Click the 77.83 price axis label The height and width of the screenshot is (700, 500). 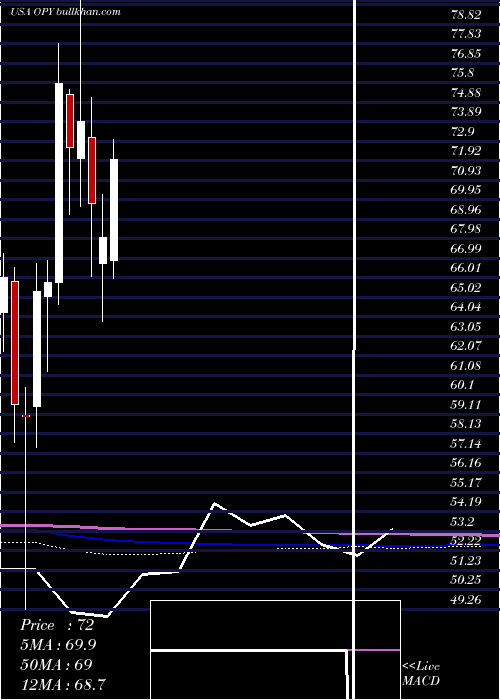[x=466, y=34]
